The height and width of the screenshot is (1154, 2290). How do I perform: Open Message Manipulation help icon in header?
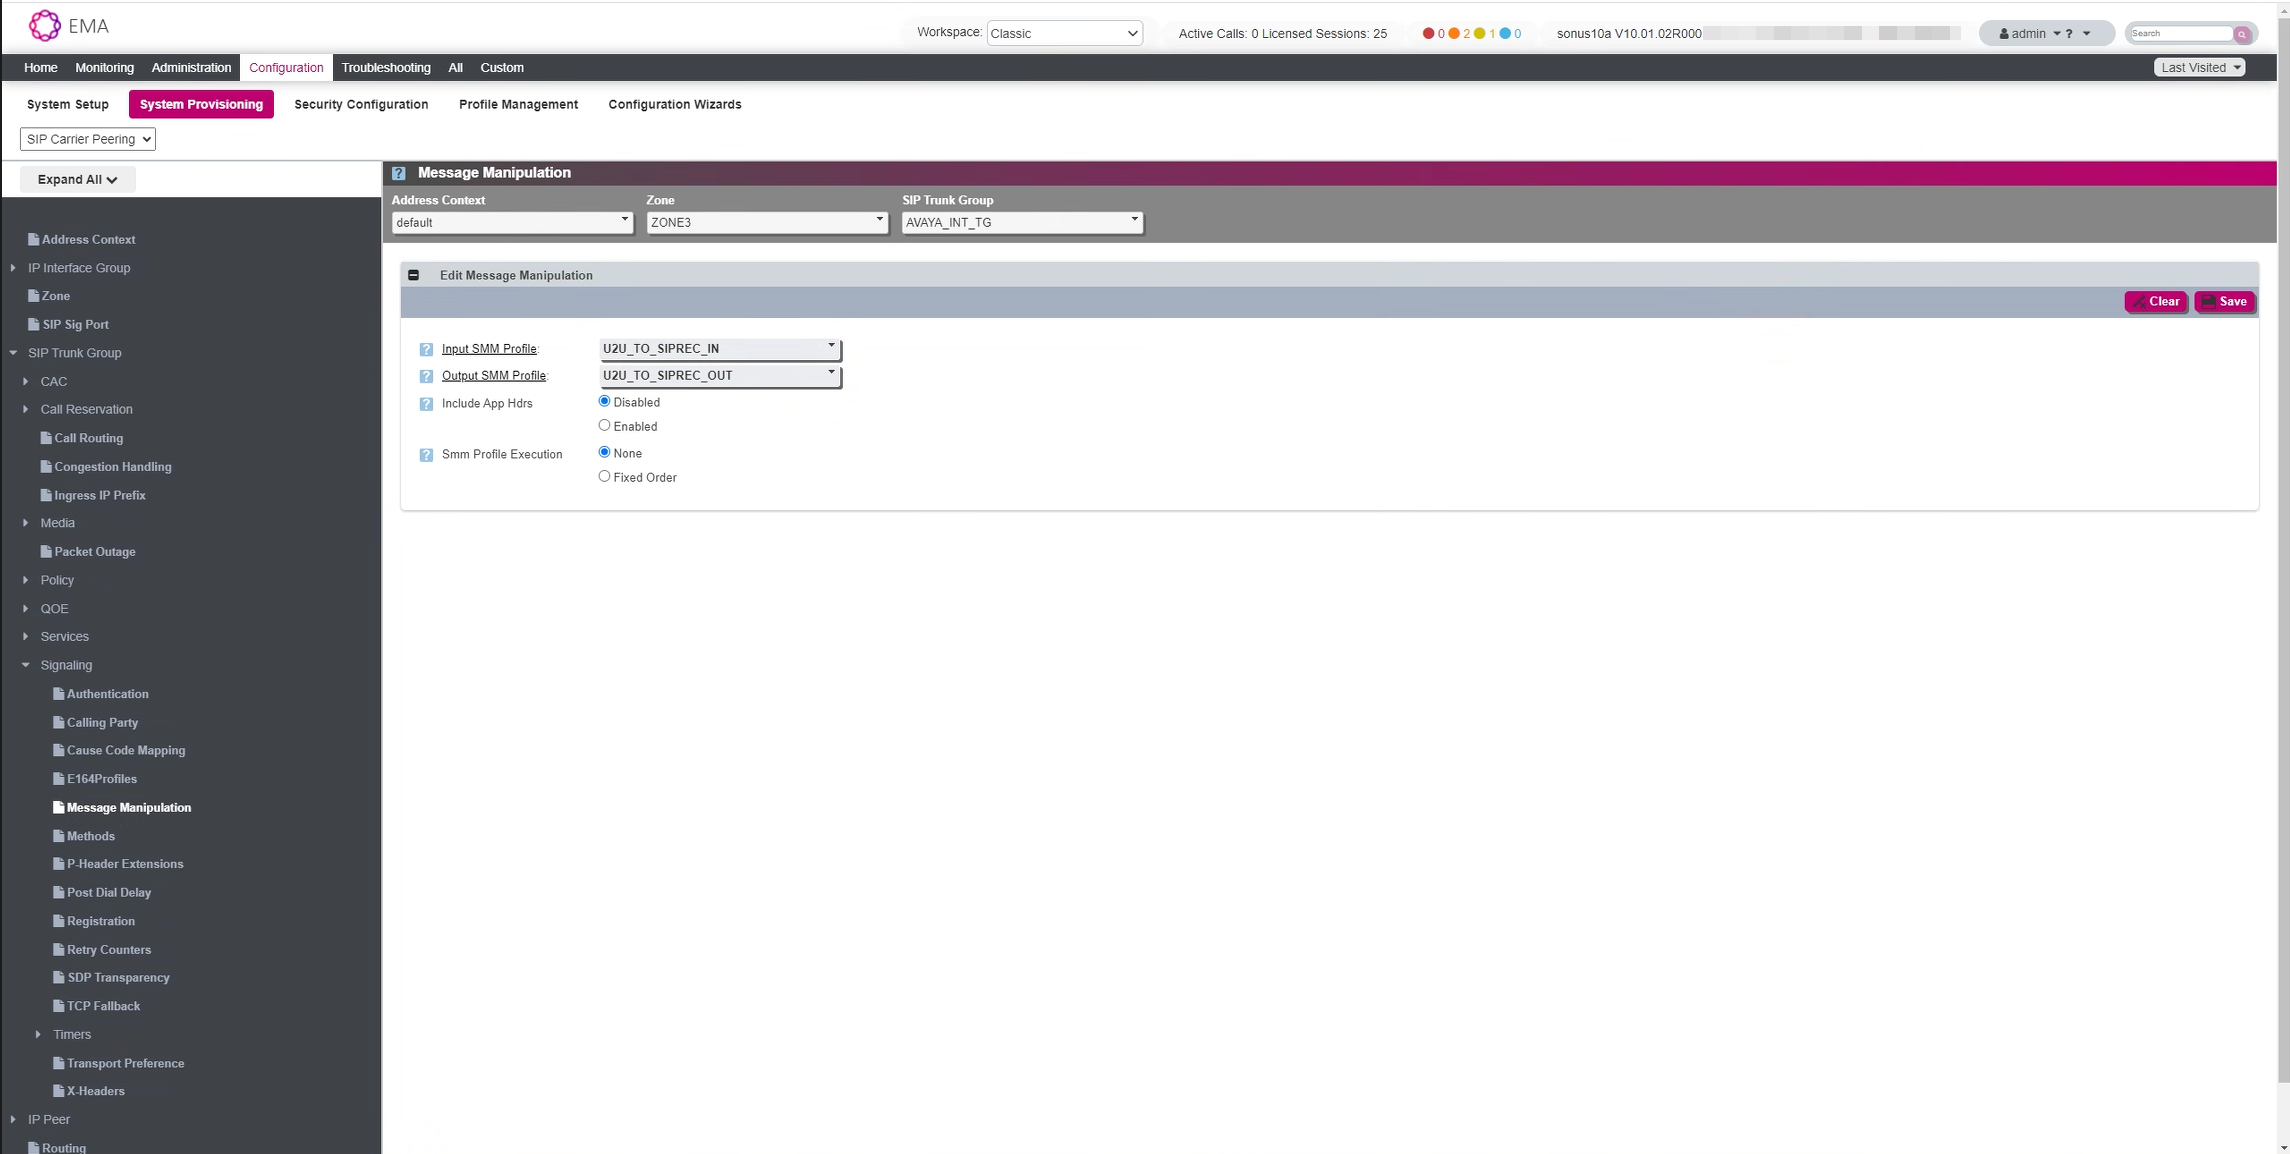399,173
